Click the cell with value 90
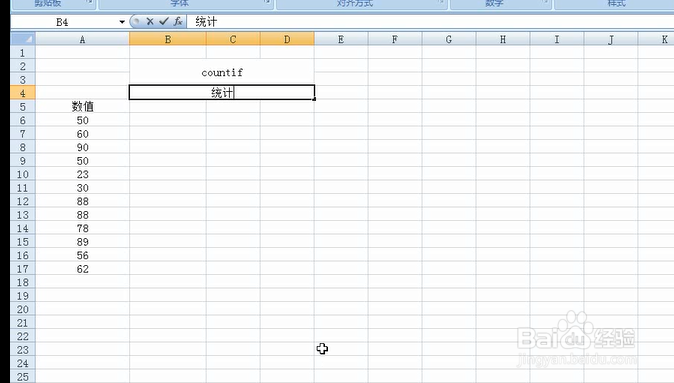 click(x=82, y=147)
